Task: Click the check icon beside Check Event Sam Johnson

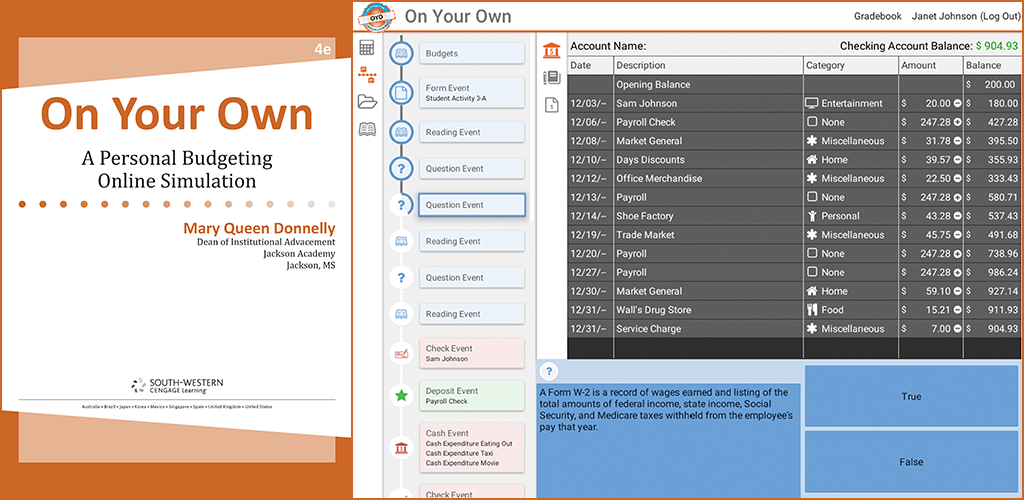Action: (x=401, y=353)
